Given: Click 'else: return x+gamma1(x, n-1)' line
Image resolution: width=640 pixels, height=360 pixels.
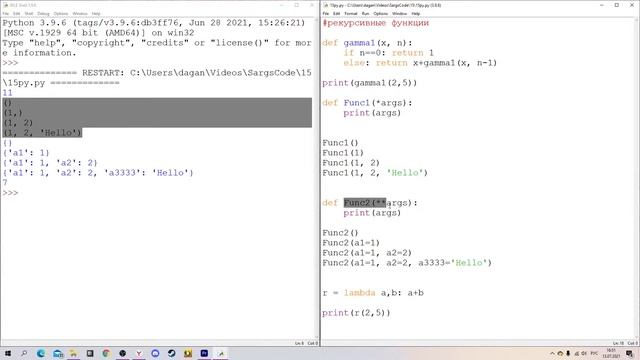Looking at the screenshot, I should pyautogui.click(x=420, y=63).
